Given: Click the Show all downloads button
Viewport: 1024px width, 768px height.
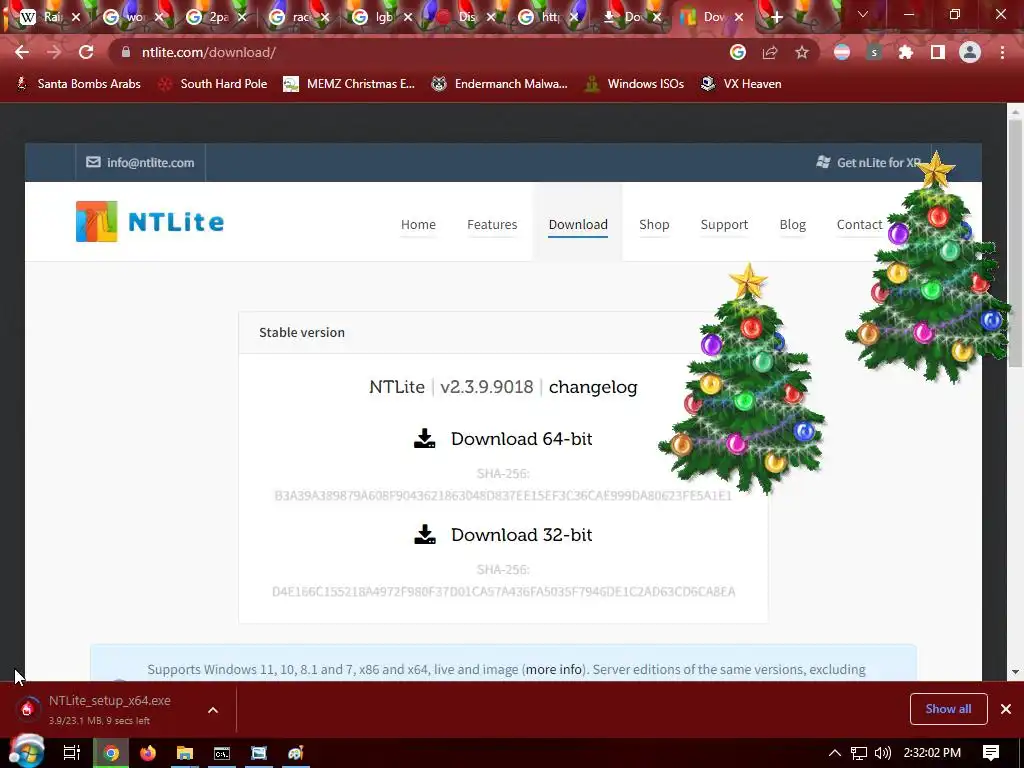Looking at the screenshot, I should pyautogui.click(x=948, y=709).
